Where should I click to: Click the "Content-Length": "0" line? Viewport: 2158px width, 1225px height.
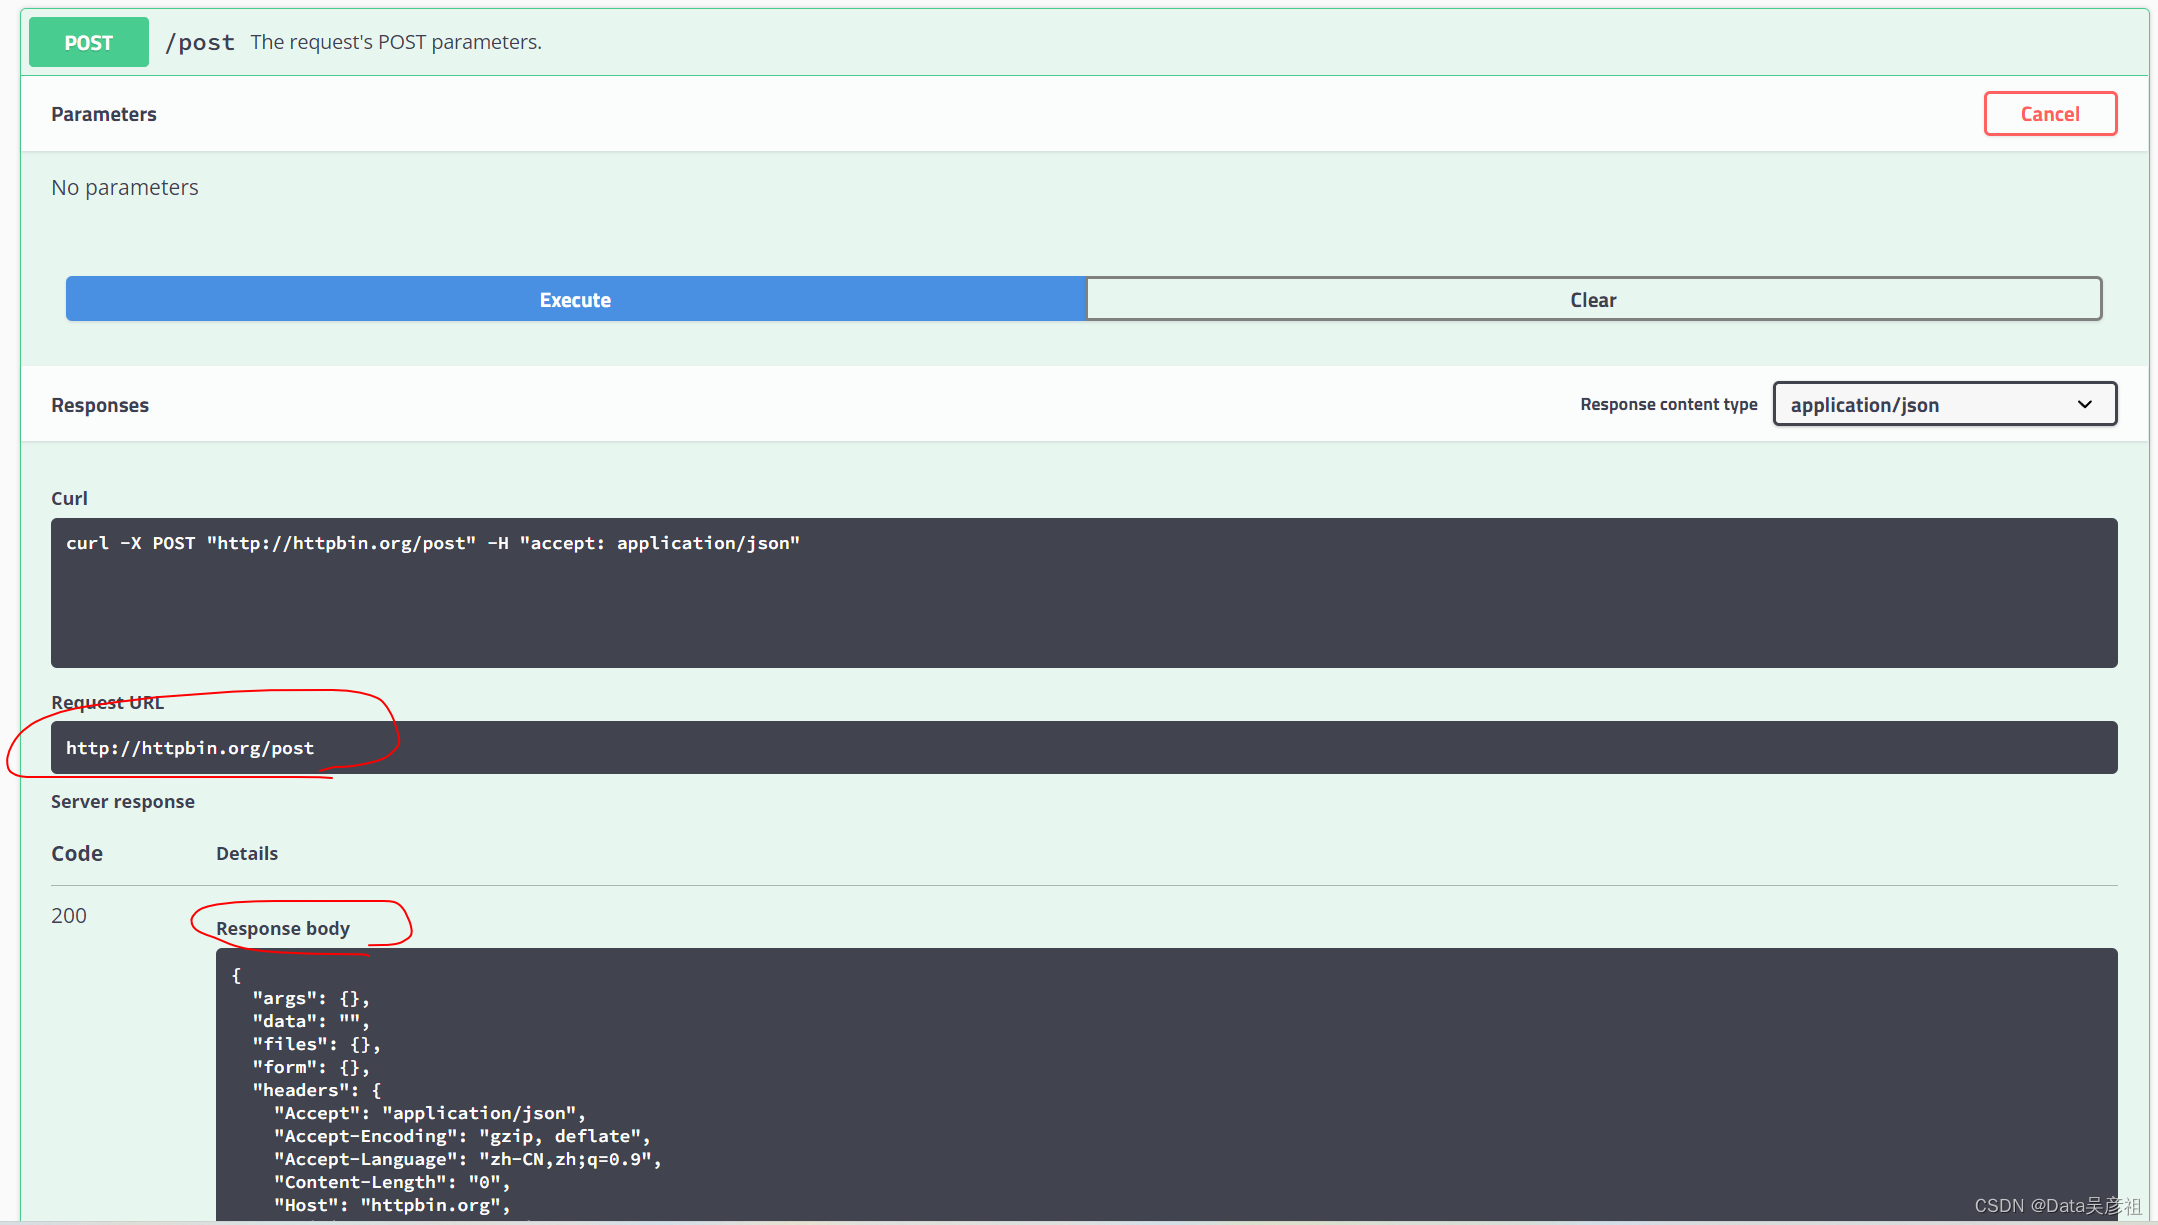pyautogui.click(x=392, y=1182)
